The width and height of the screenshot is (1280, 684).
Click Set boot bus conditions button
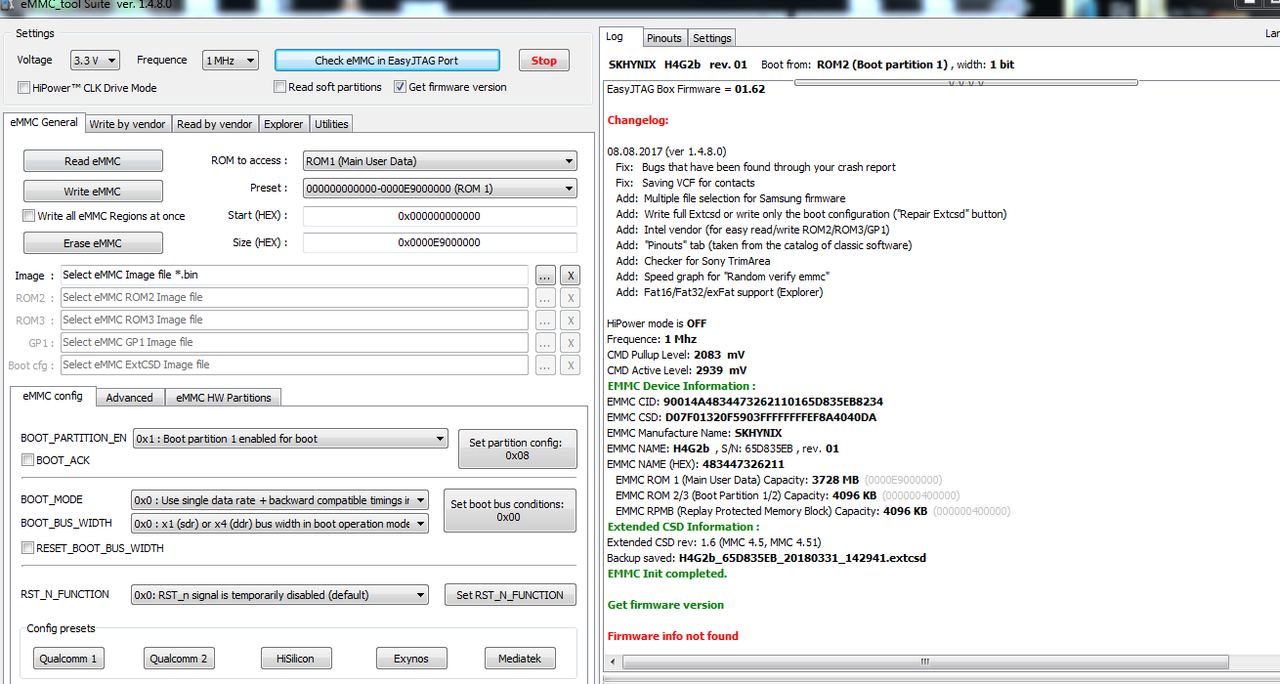pyautogui.click(x=508, y=510)
